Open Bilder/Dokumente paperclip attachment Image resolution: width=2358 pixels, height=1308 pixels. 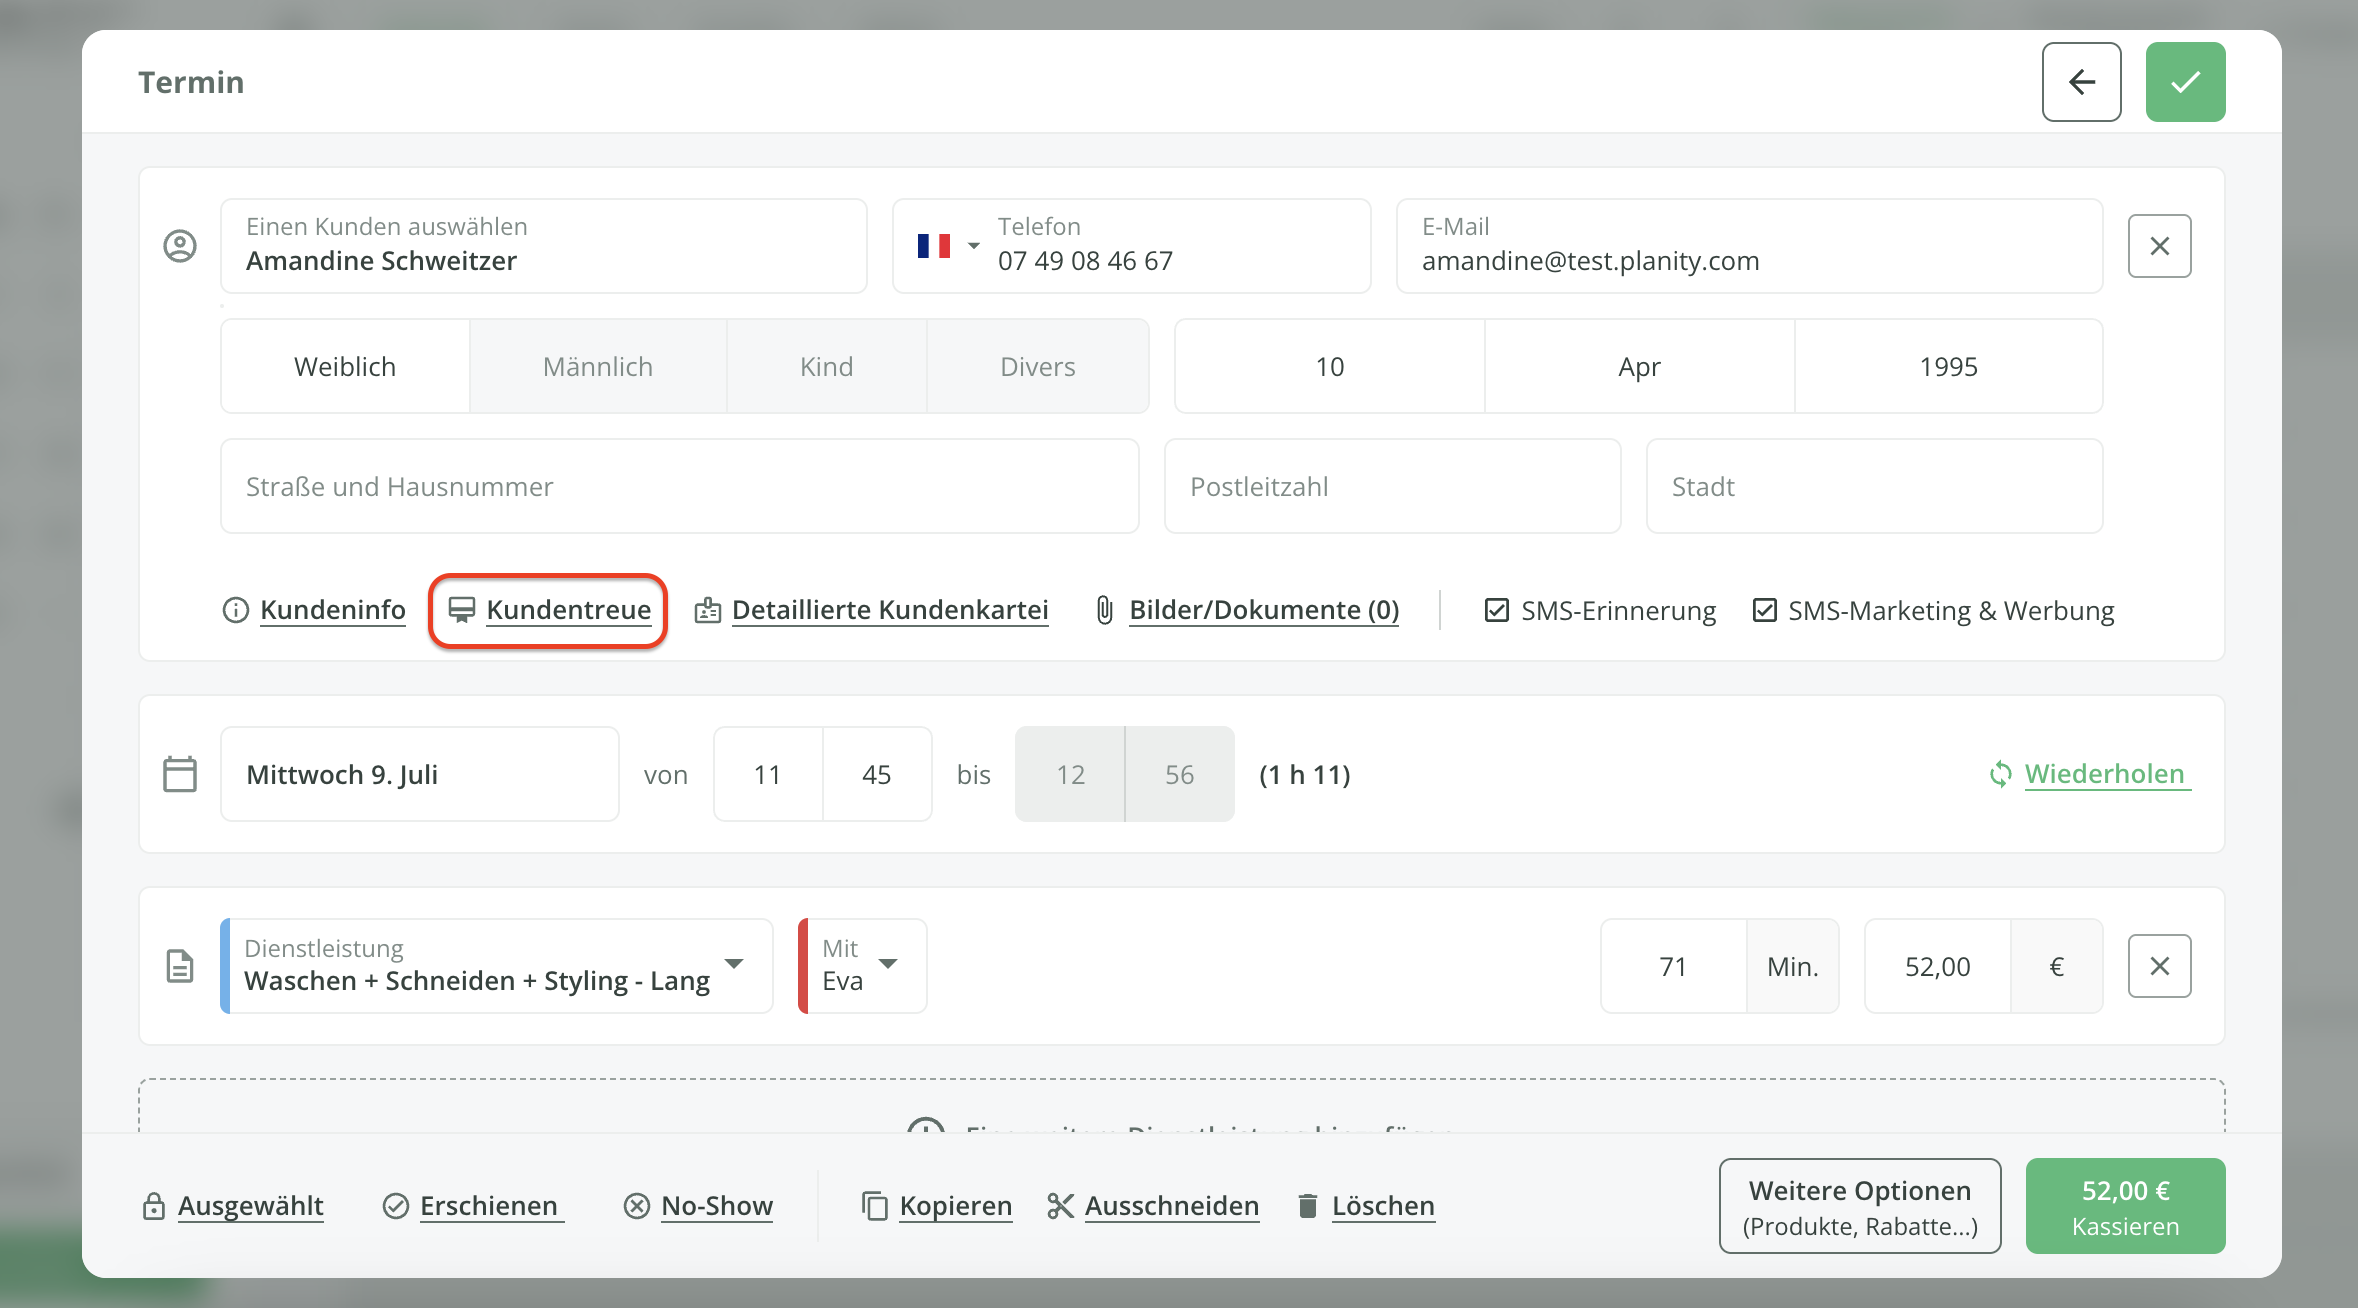click(x=1104, y=610)
